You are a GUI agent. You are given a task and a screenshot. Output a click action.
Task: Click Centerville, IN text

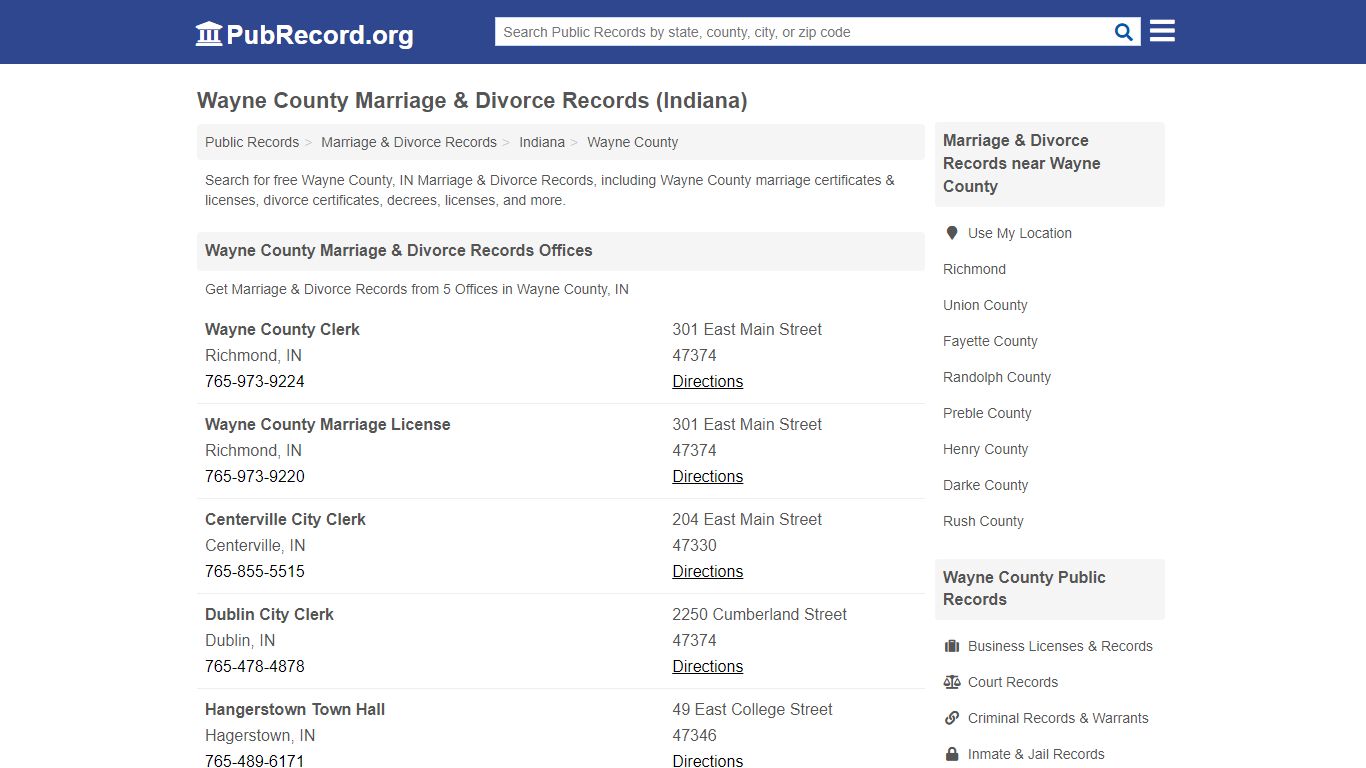pos(255,545)
